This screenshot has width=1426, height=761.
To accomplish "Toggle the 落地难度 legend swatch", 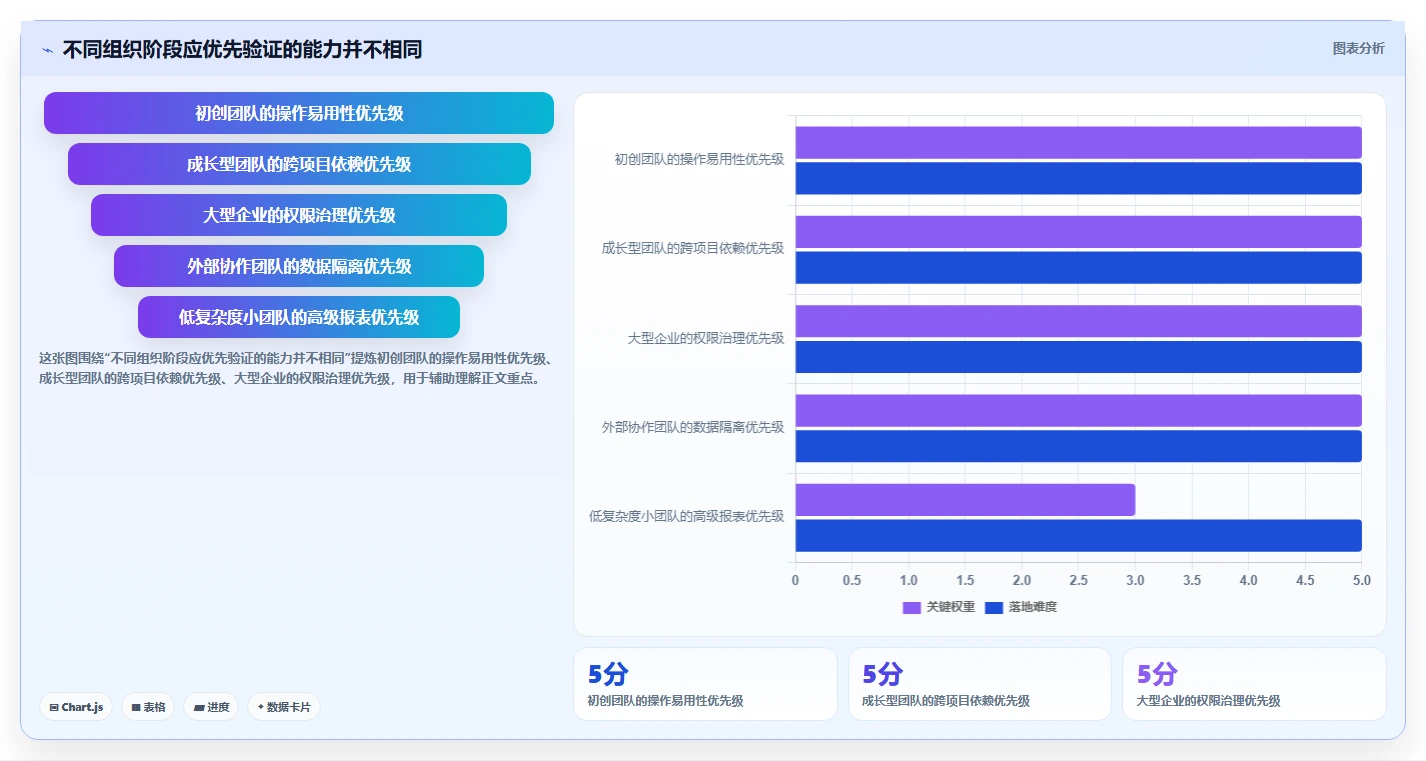I will (994, 607).
